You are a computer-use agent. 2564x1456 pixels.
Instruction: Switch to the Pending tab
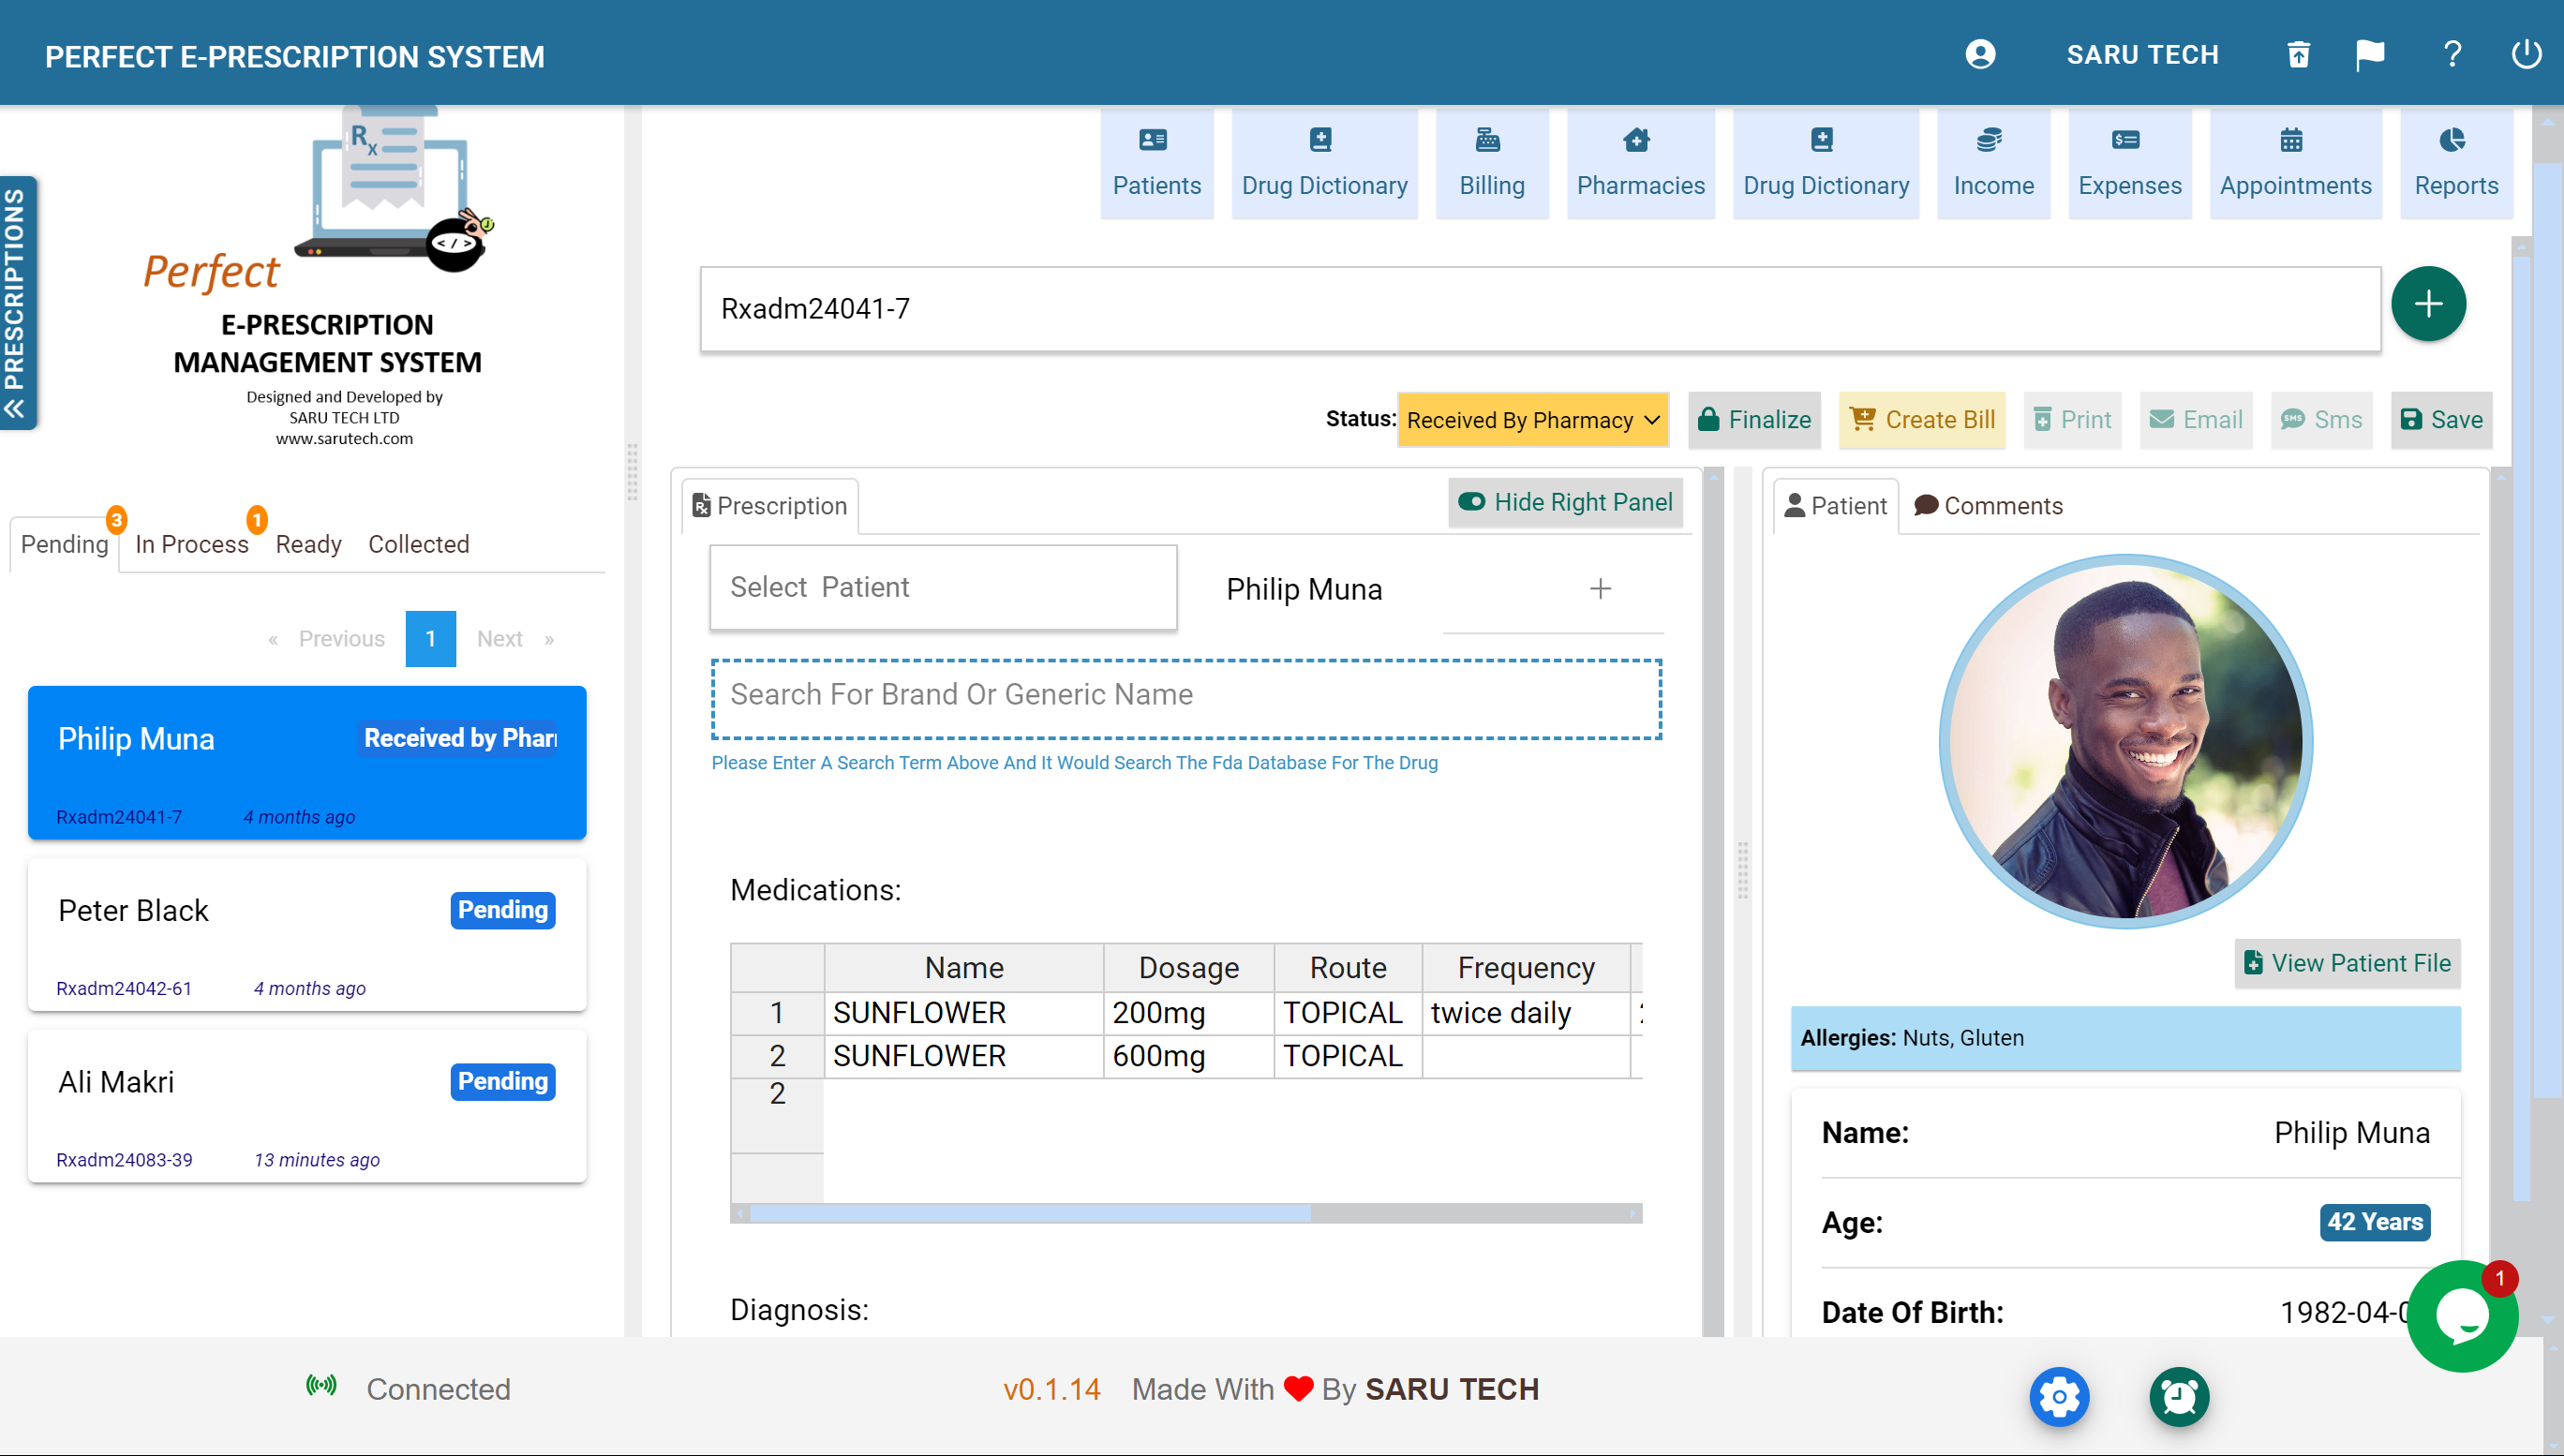(x=64, y=544)
